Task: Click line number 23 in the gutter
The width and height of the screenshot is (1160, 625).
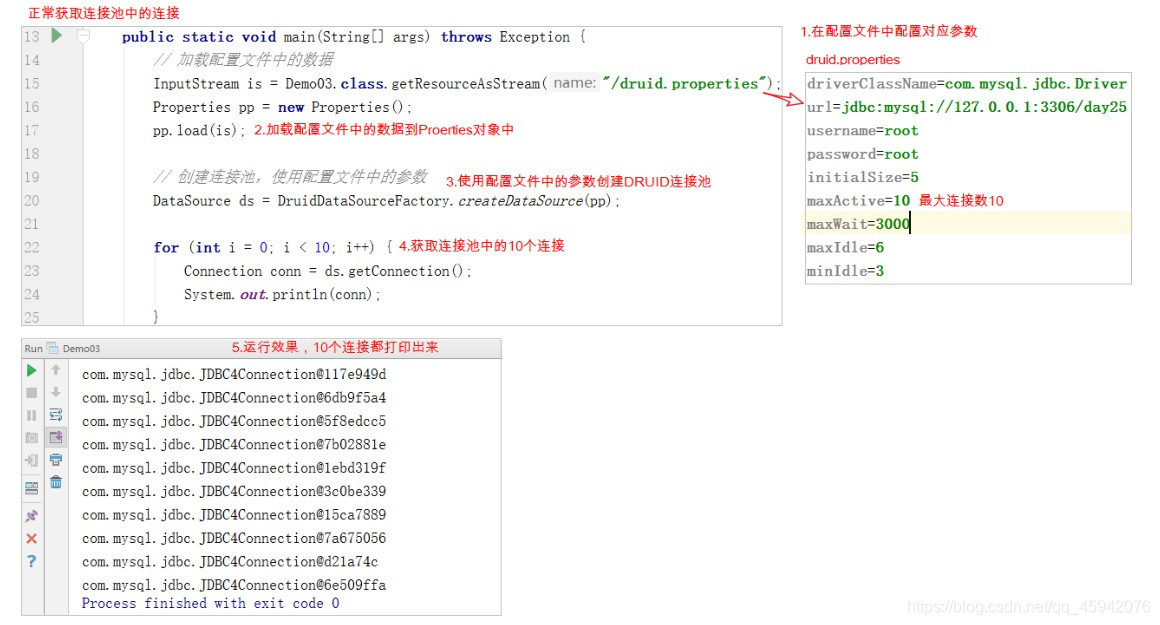Action: (31, 271)
